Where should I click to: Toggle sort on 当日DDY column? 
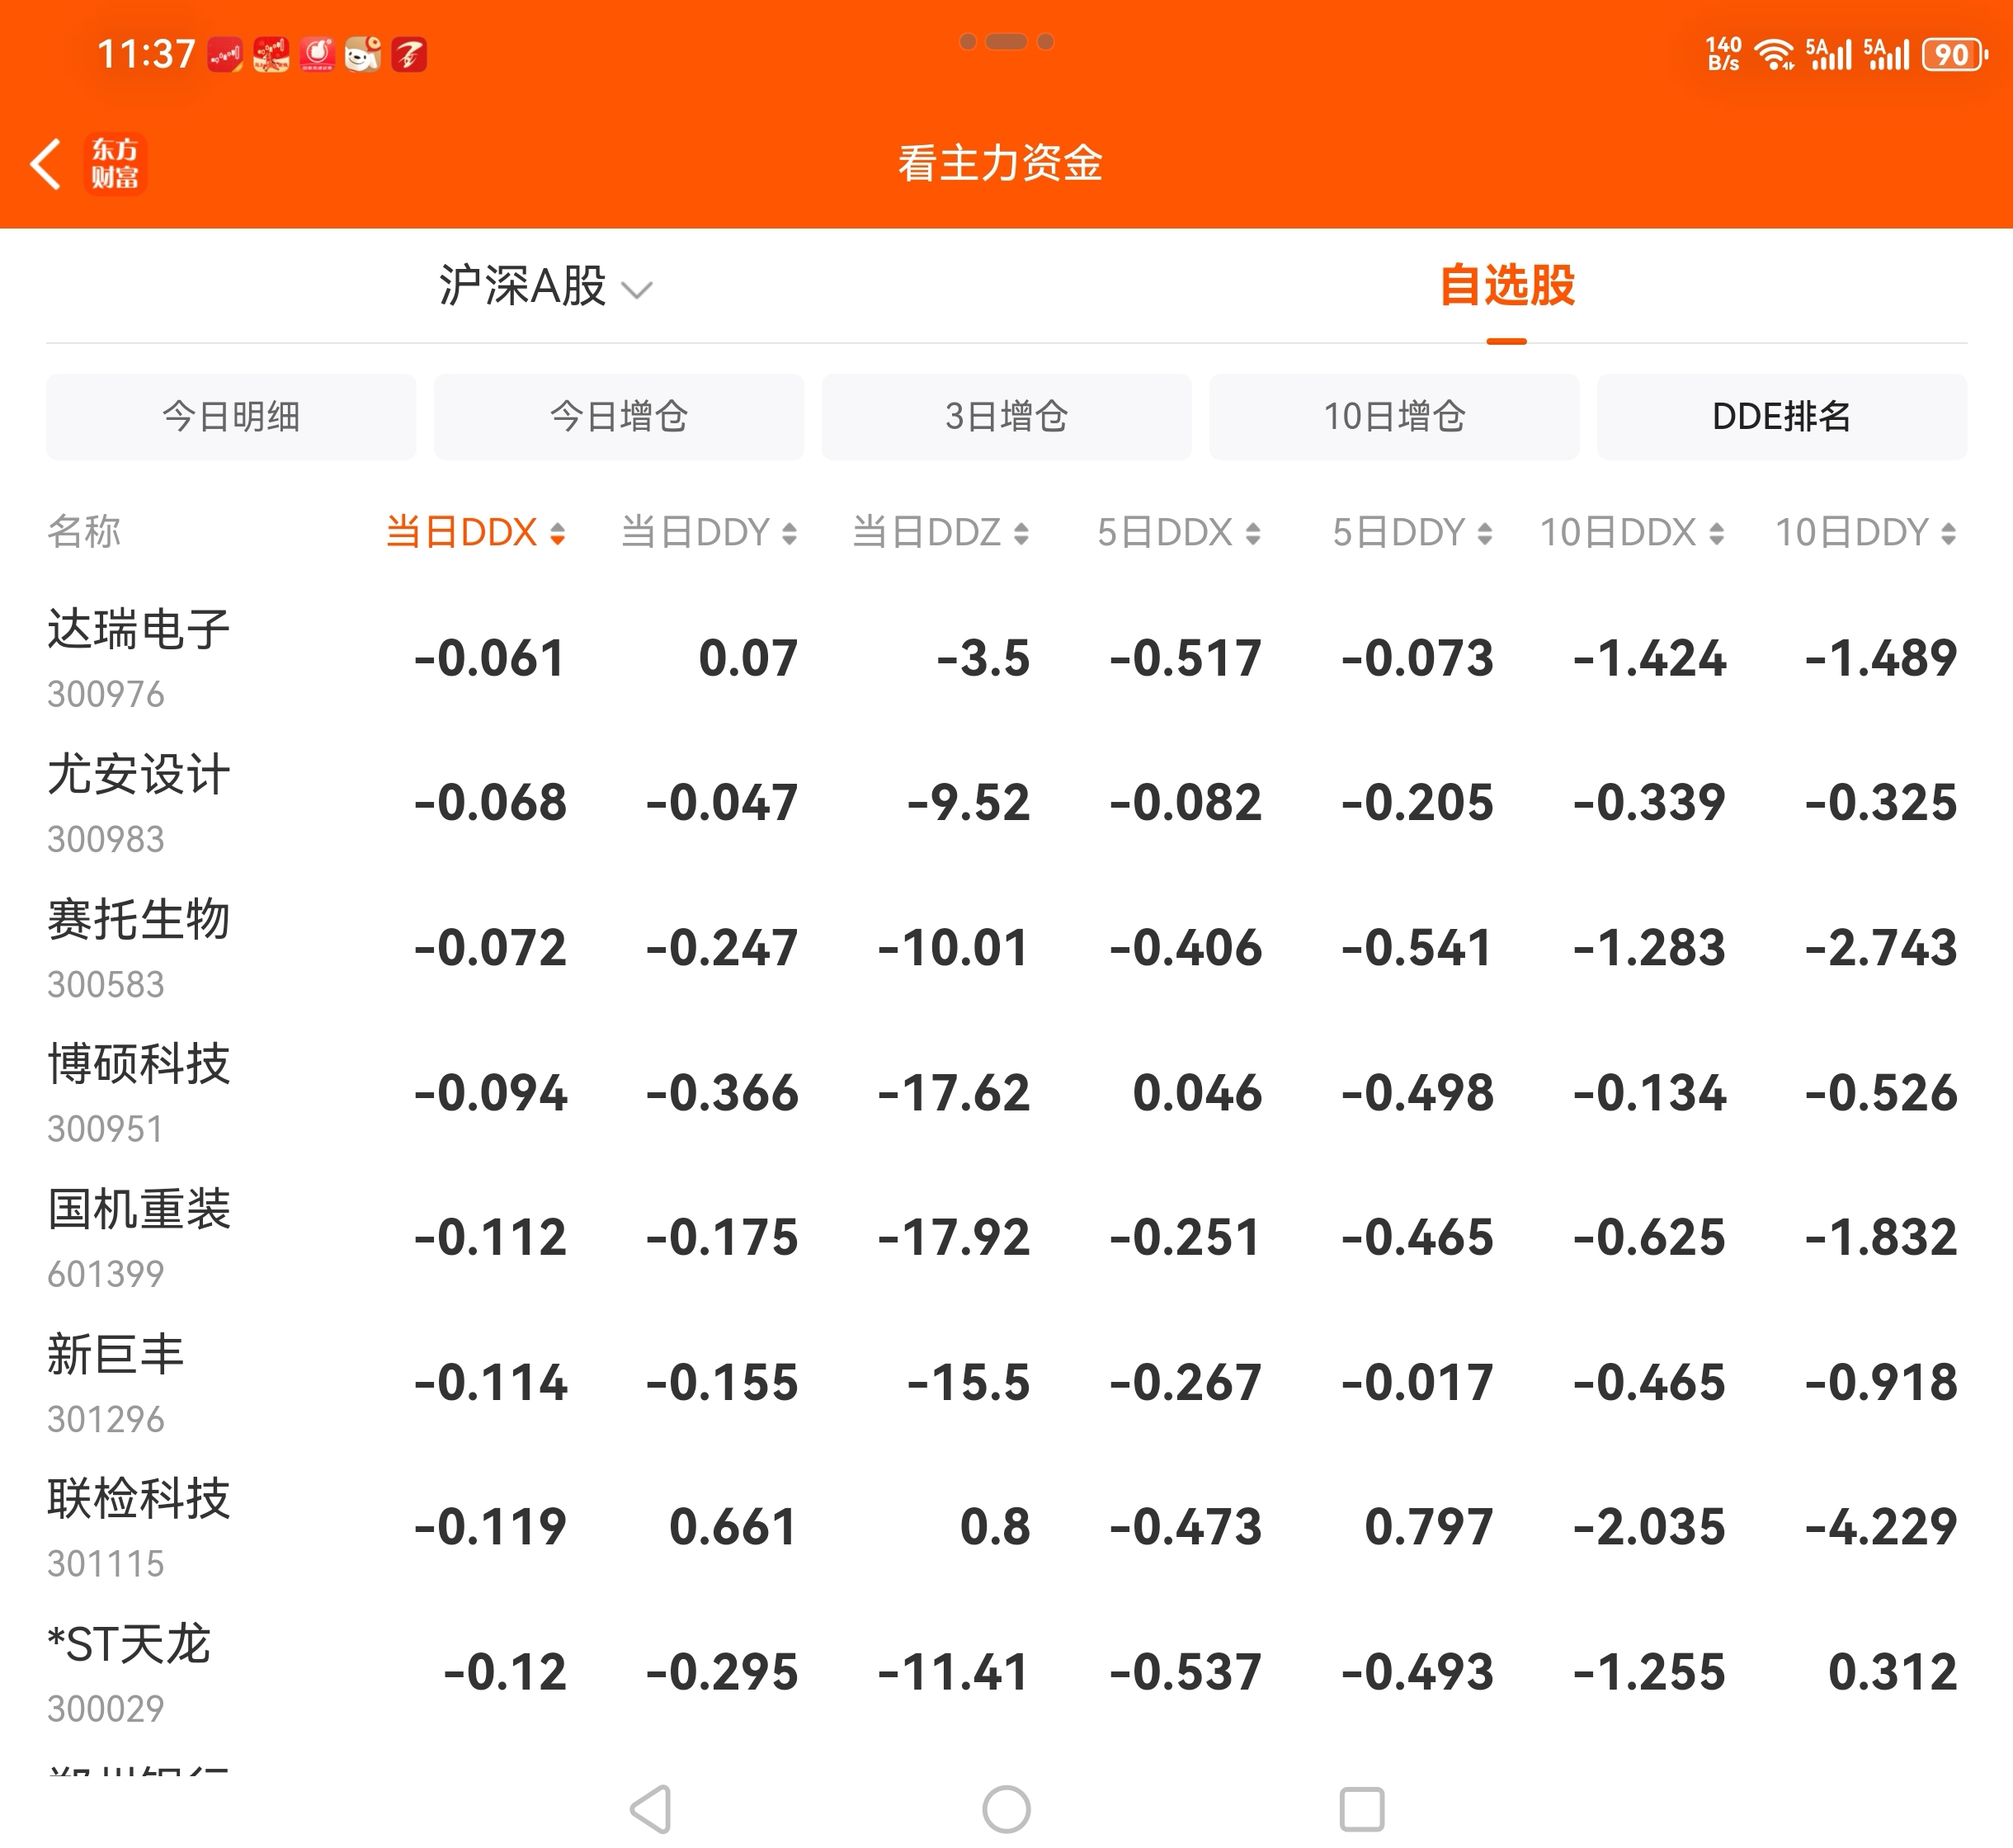coord(708,532)
